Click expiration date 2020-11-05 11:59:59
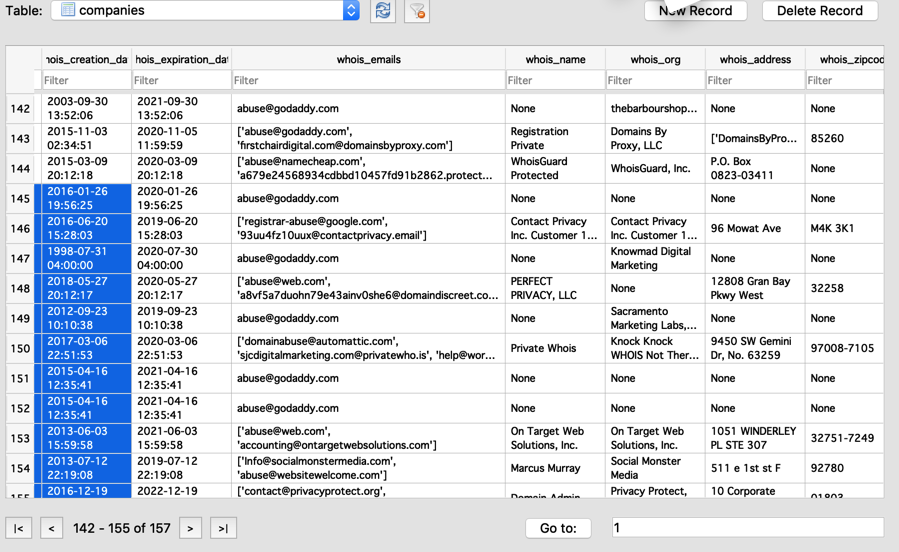The image size is (899, 552). pyautogui.click(x=181, y=138)
